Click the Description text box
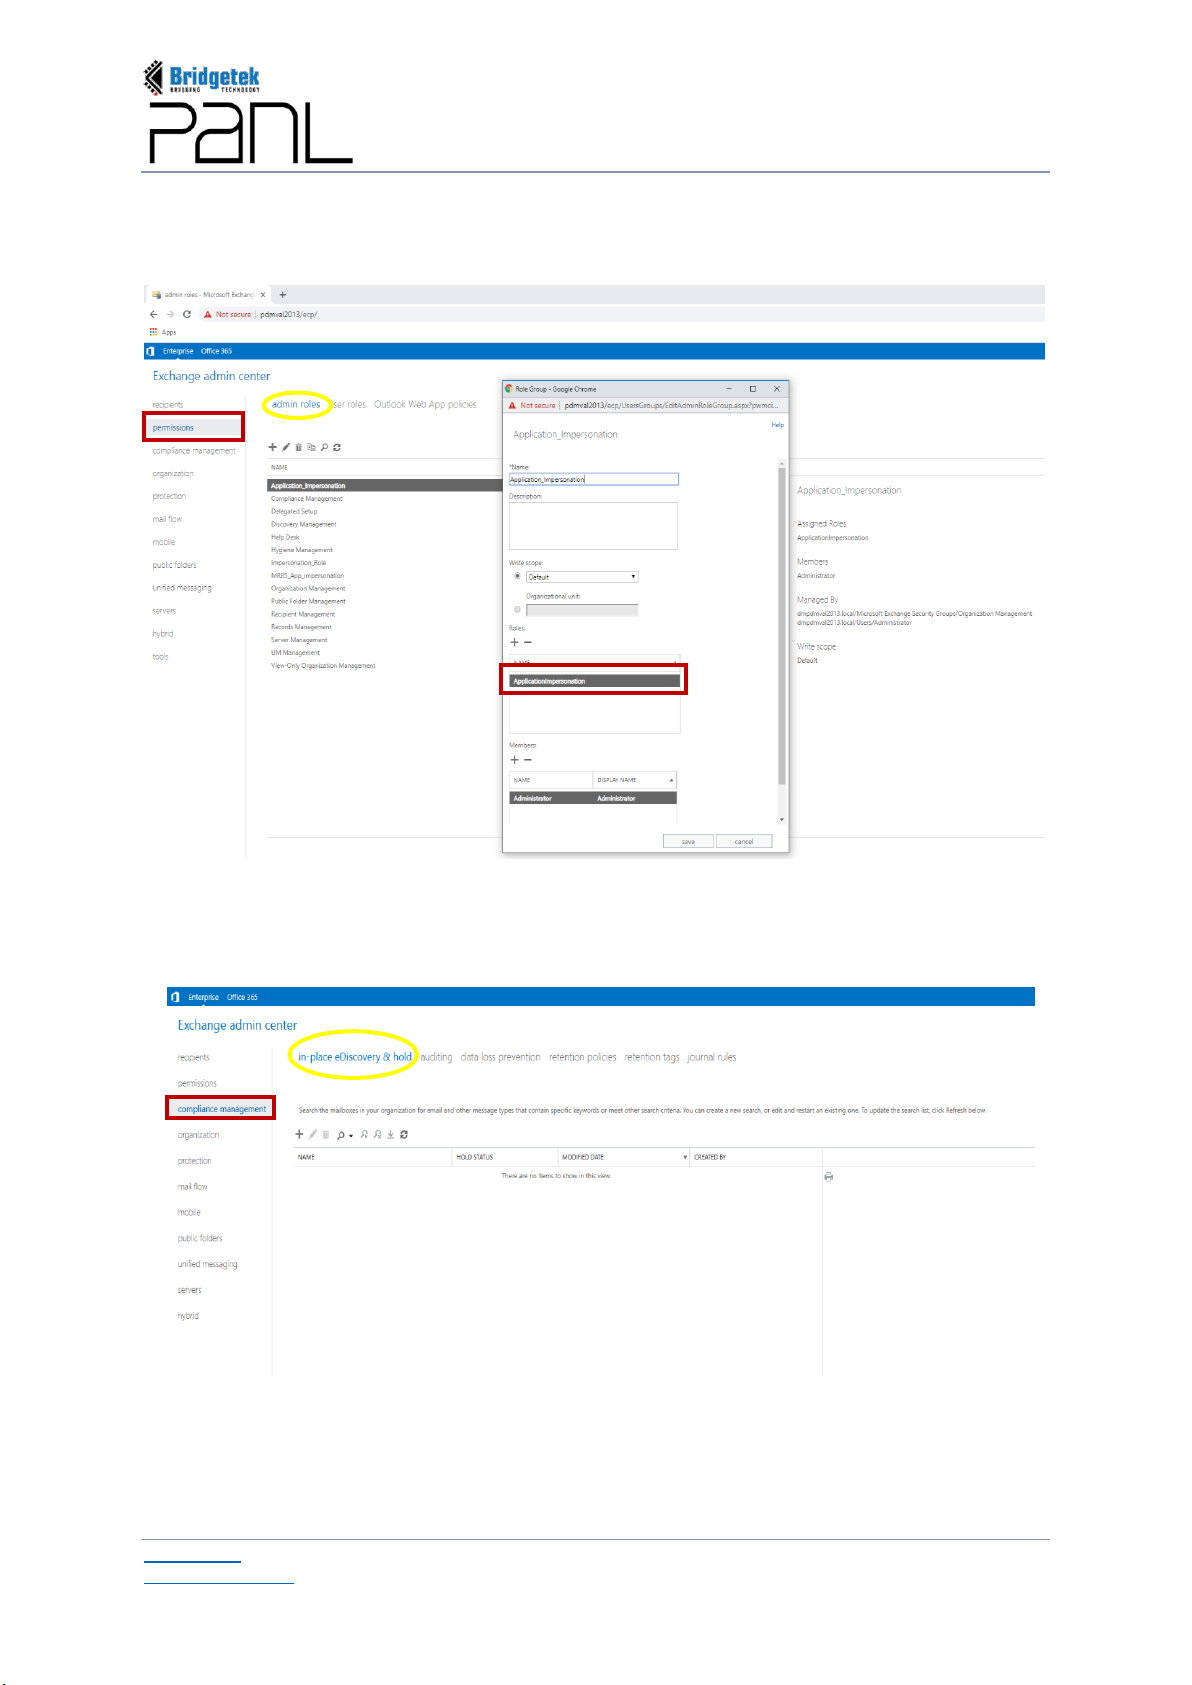 [593, 526]
